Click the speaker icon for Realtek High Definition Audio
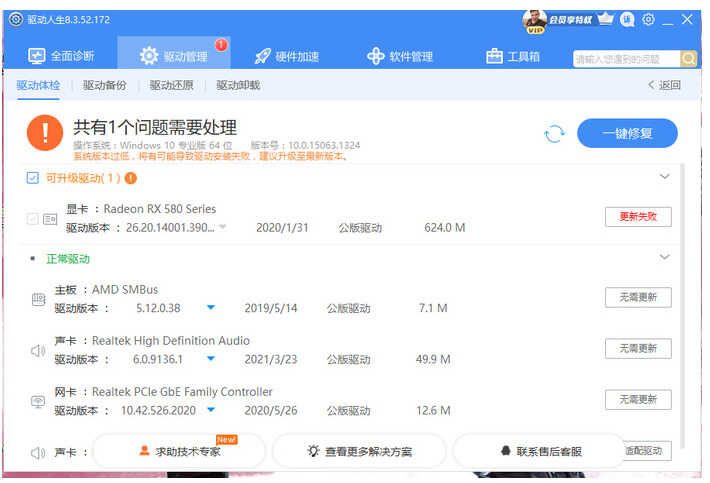 point(38,350)
